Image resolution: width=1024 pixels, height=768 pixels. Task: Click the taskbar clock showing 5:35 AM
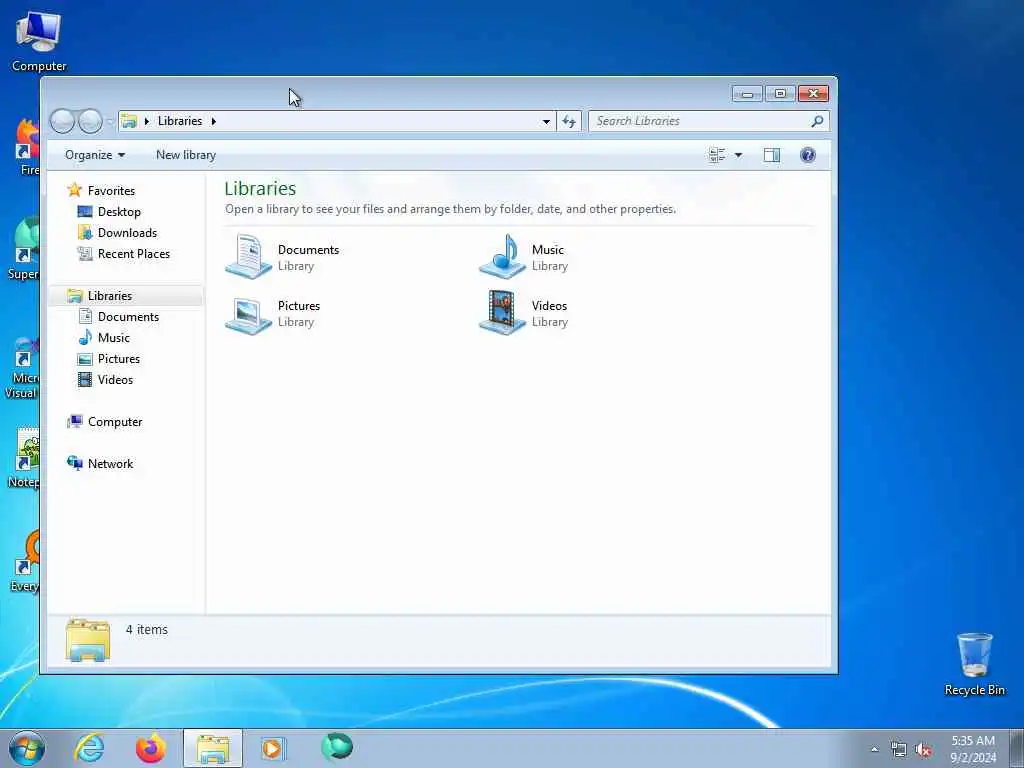click(973, 749)
